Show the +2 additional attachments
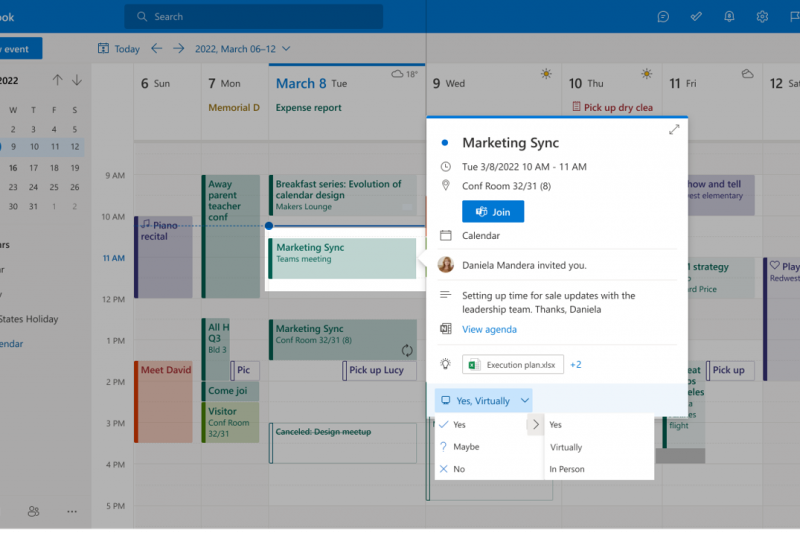This screenshot has width=800, height=533. pyautogui.click(x=576, y=365)
